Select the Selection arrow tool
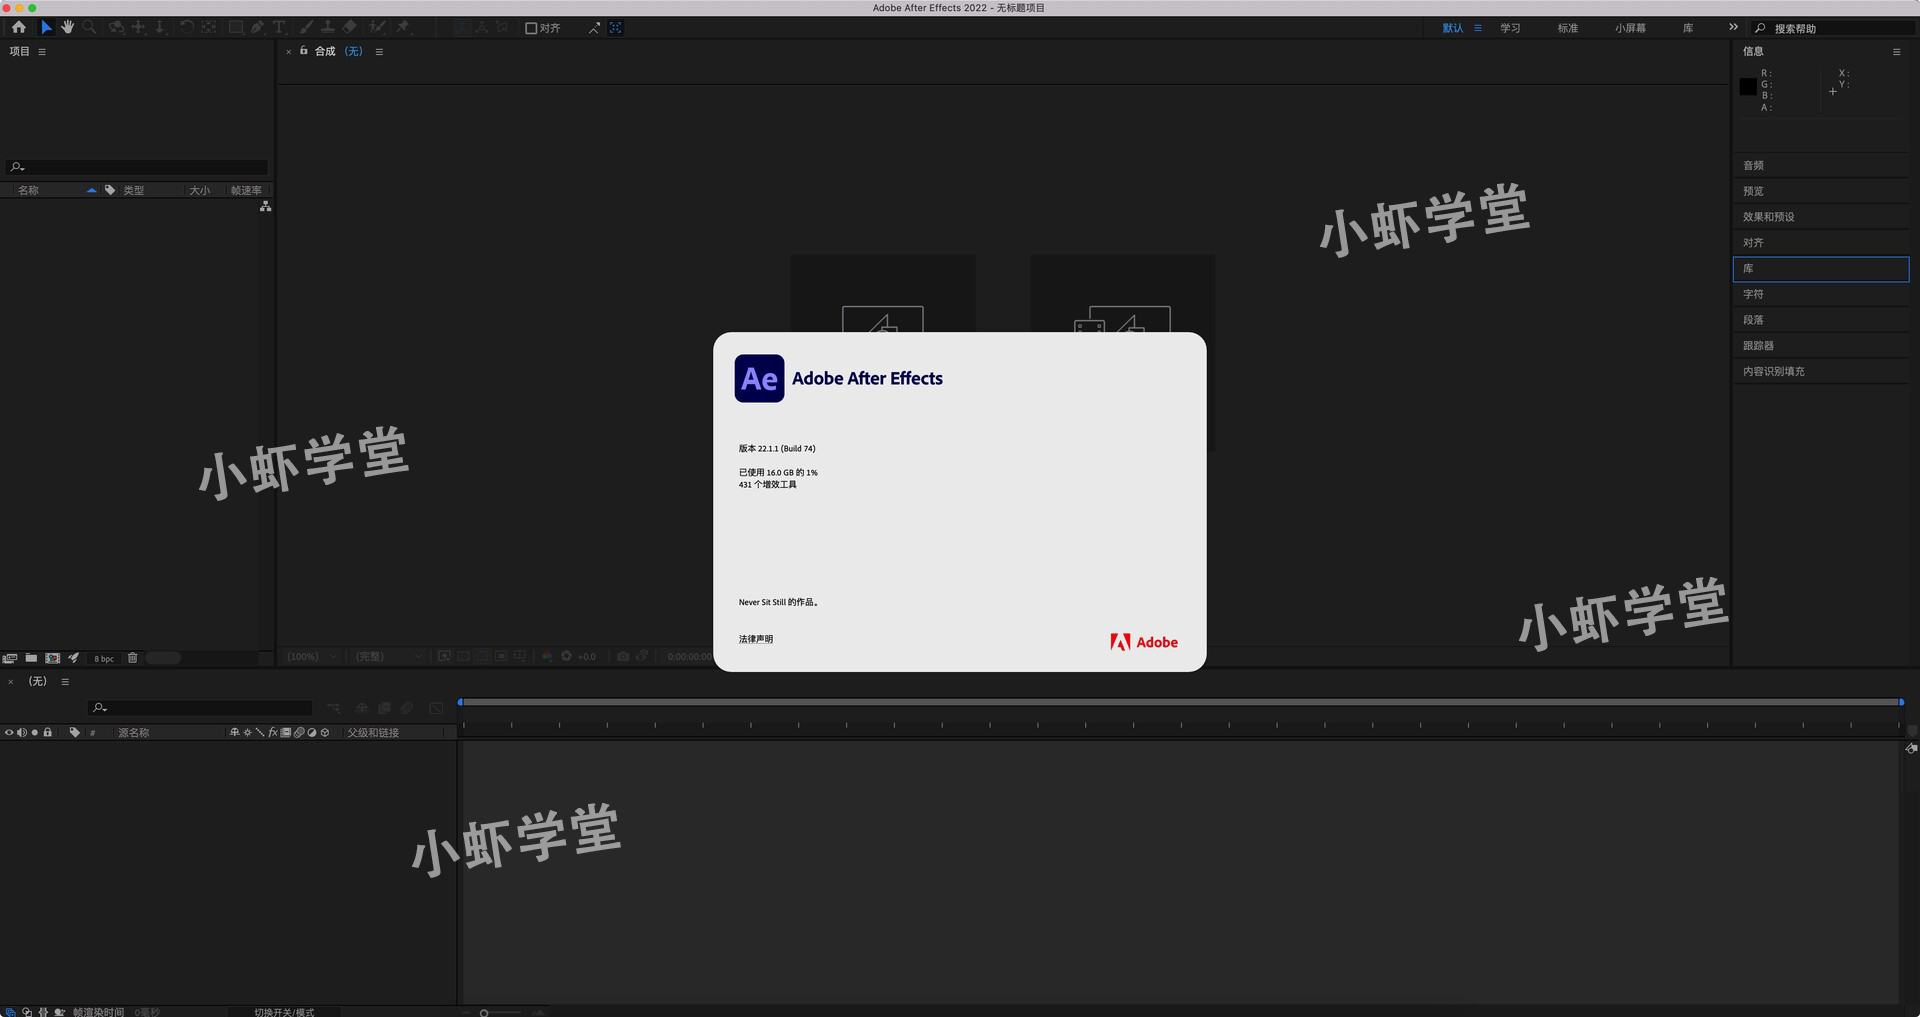 tap(46, 28)
